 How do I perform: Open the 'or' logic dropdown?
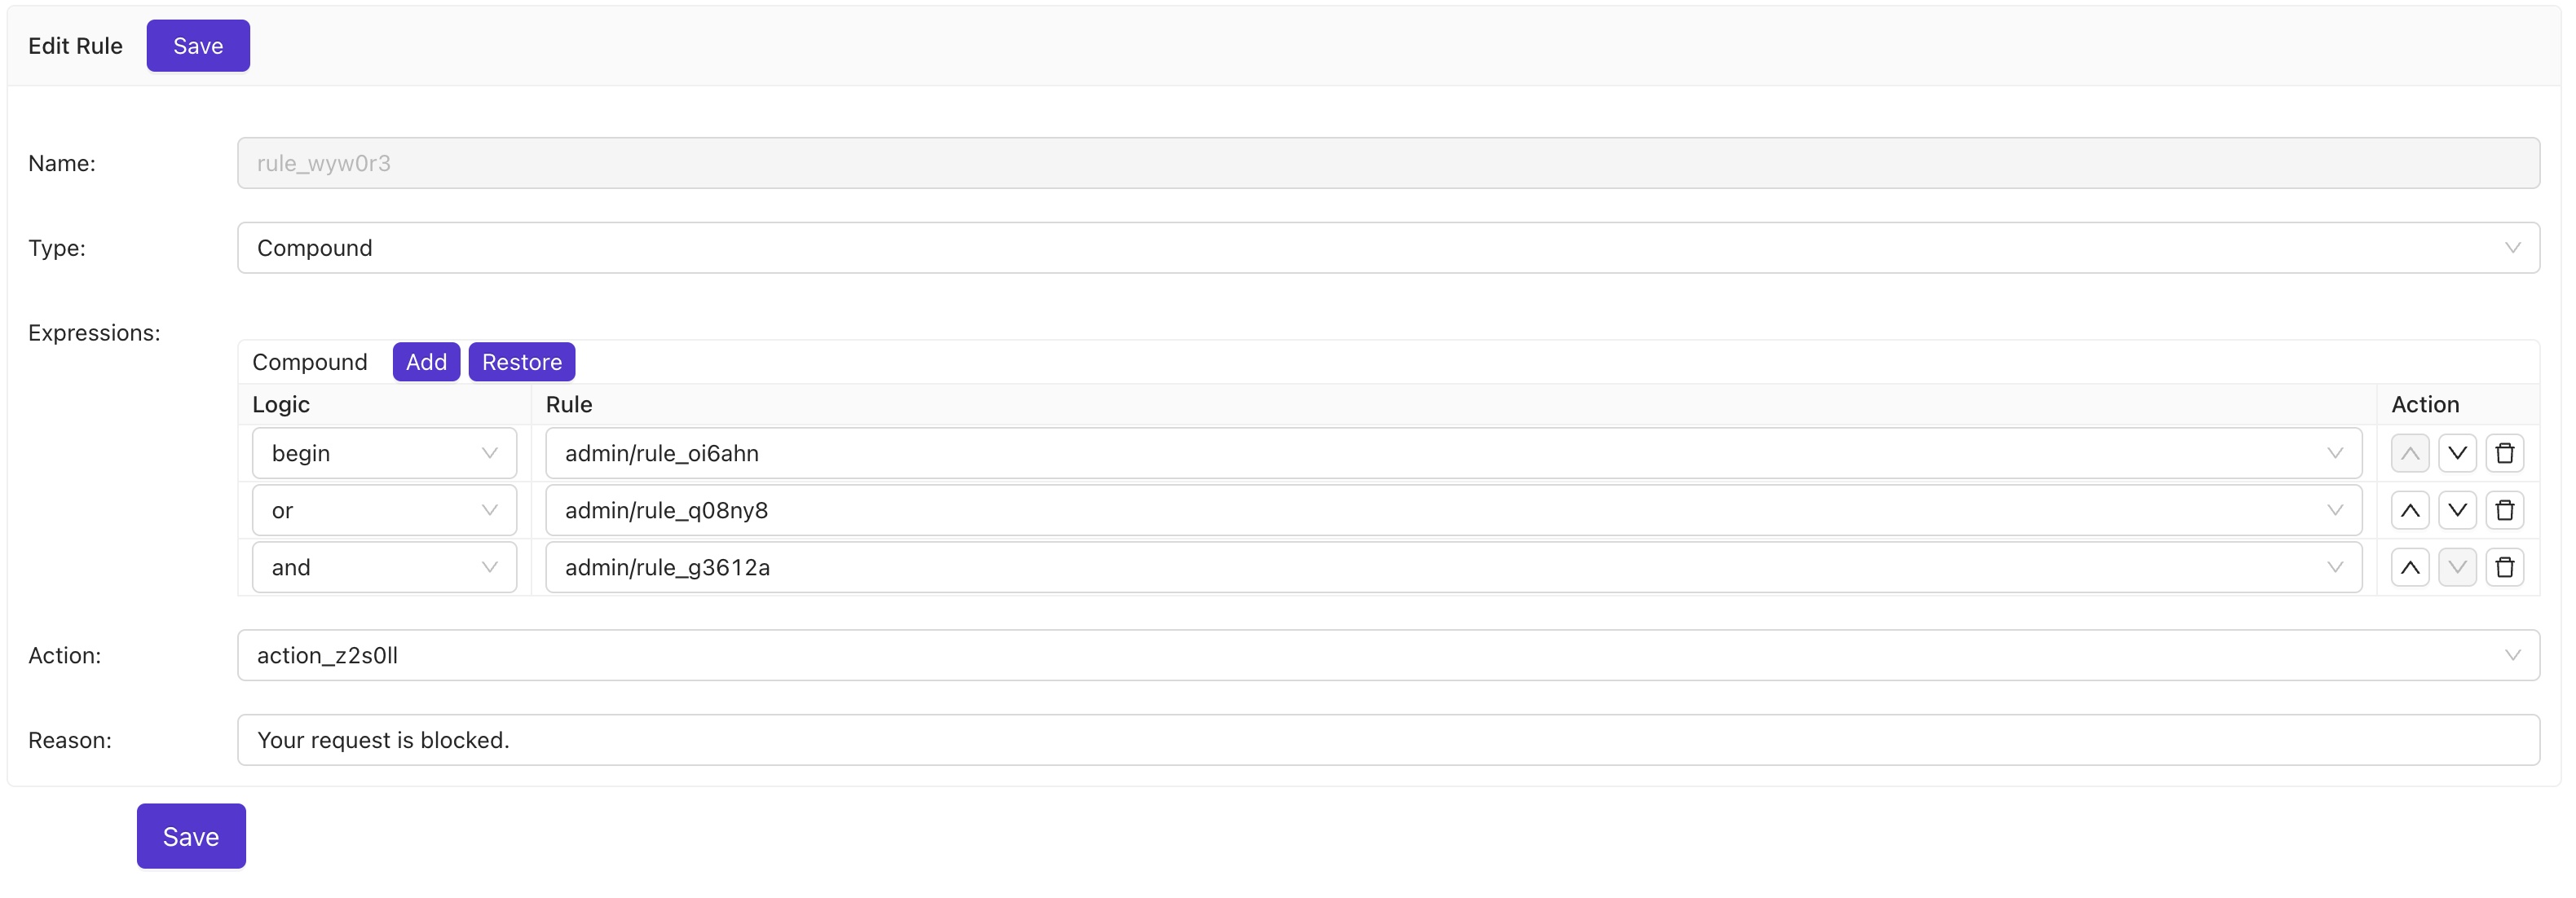(x=384, y=510)
